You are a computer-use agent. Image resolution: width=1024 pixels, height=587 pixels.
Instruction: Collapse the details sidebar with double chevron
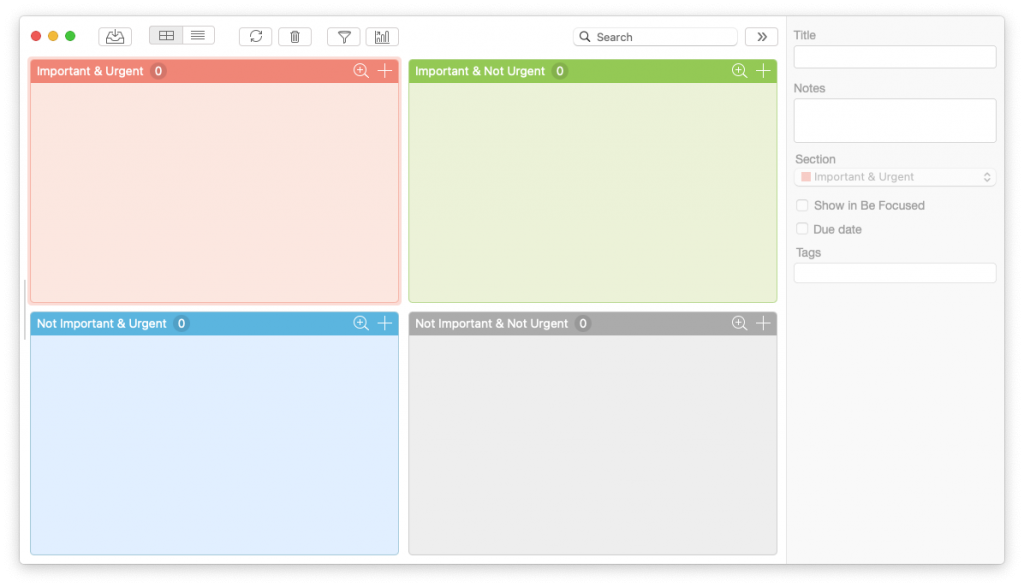click(761, 37)
